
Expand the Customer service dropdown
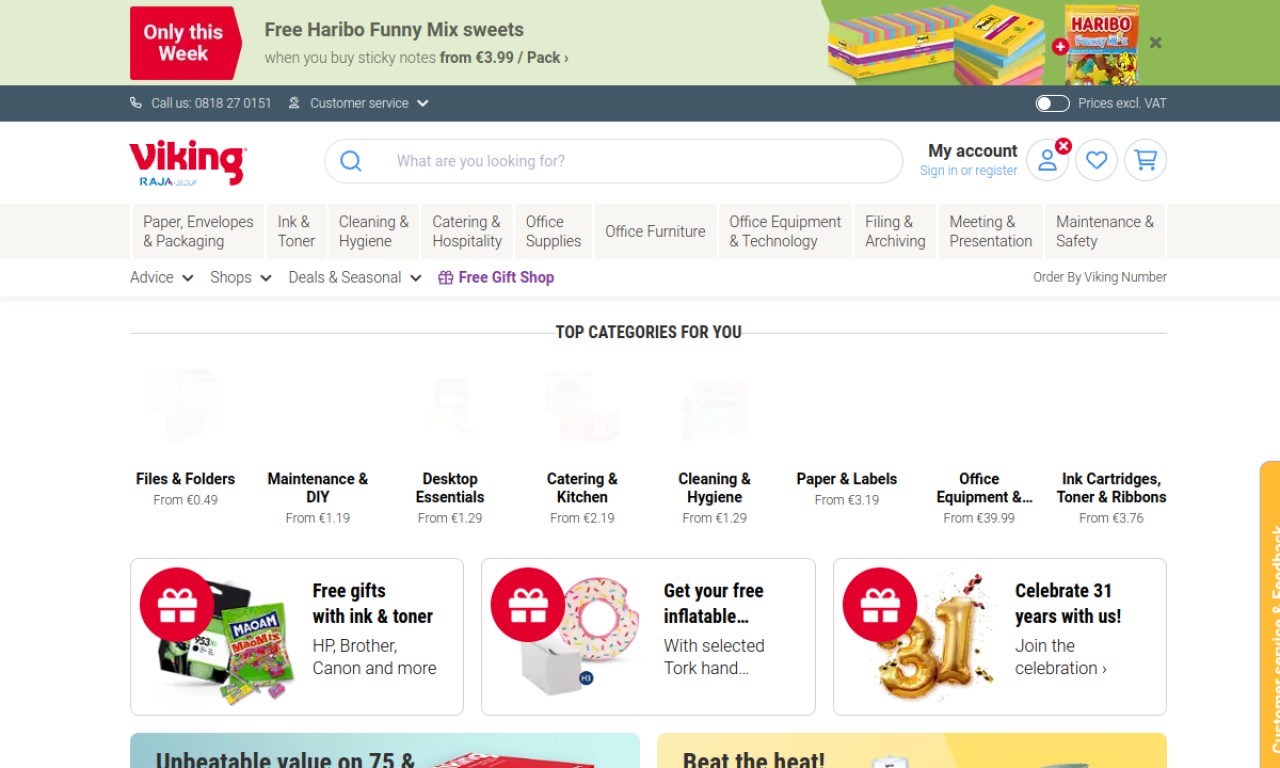(359, 103)
